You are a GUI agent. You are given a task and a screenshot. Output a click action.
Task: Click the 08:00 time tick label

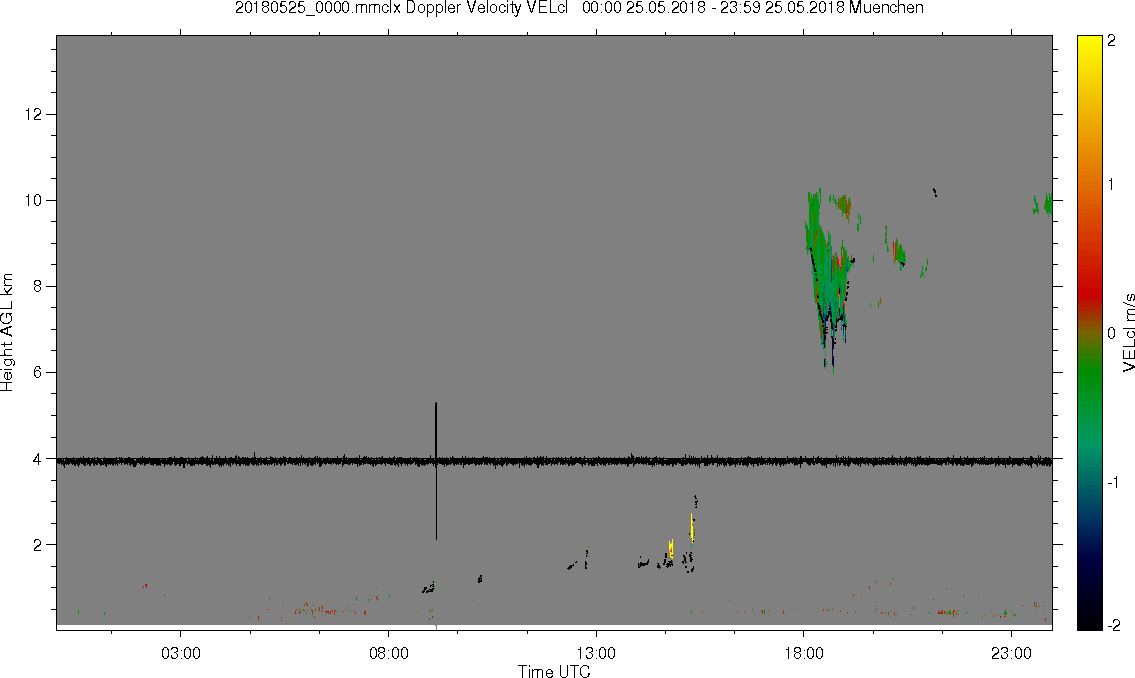[x=389, y=653]
